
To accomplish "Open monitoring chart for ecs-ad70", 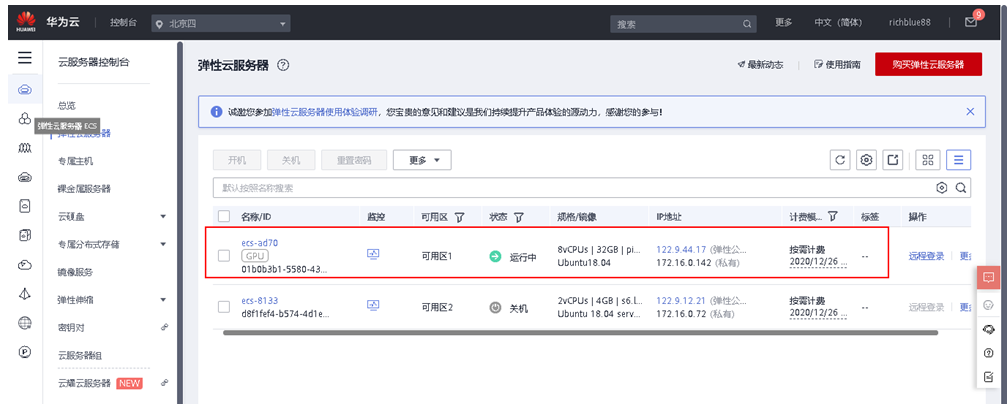I will (x=373, y=254).
